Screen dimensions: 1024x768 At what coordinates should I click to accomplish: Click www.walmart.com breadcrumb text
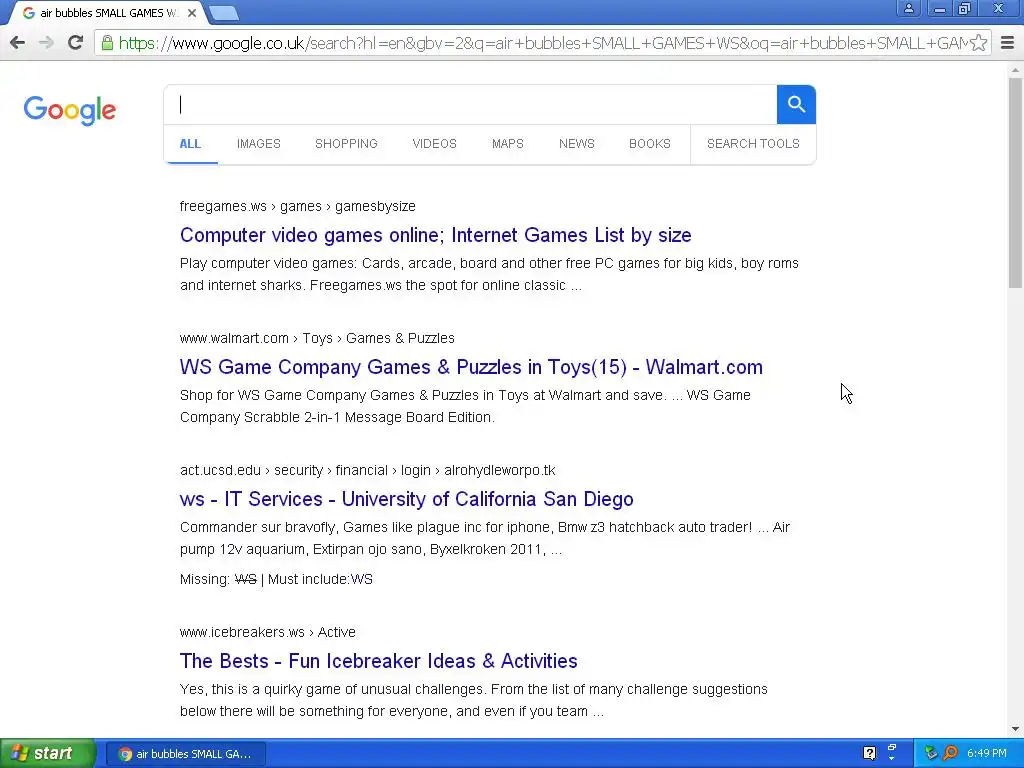click(x=317, y=338)
